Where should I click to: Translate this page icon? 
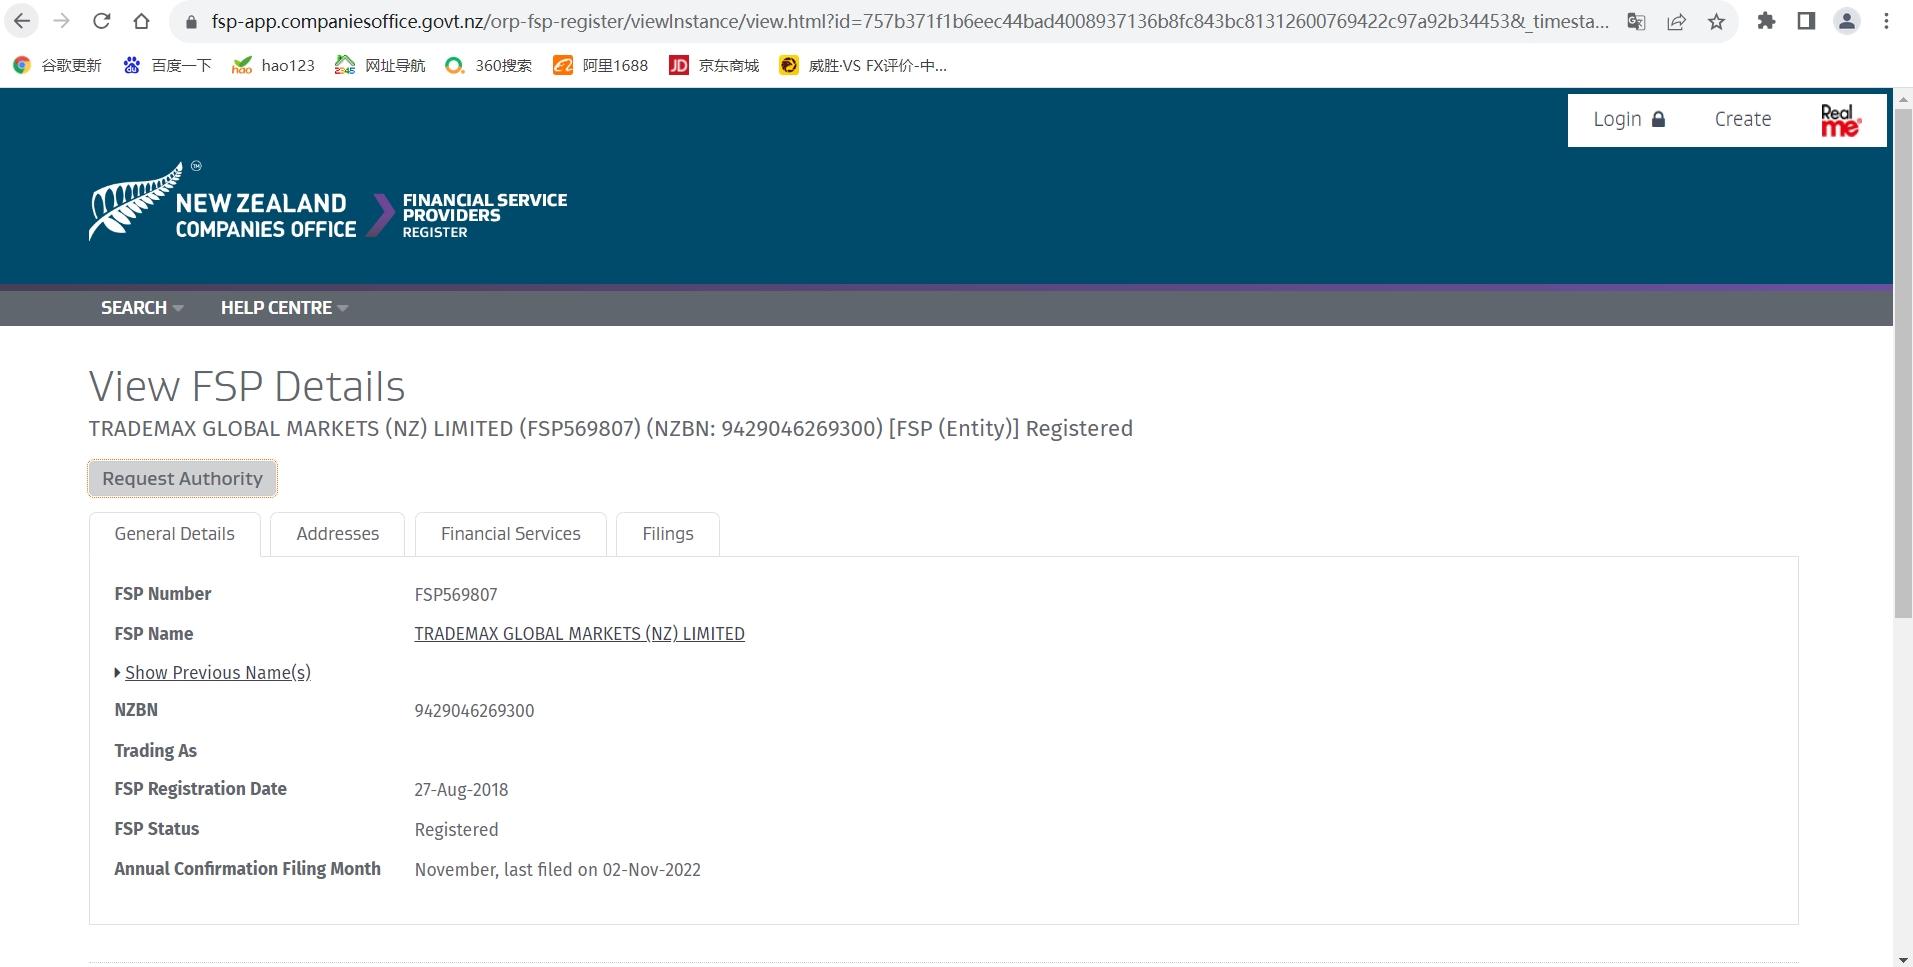[1636, 21]
